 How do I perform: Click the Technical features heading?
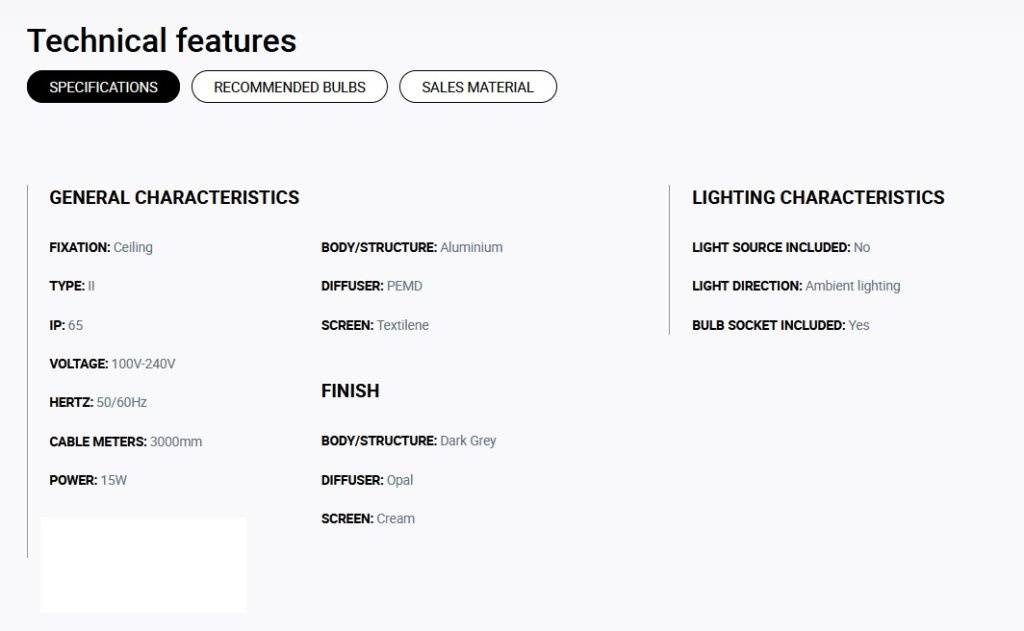(x=161, y=40)
